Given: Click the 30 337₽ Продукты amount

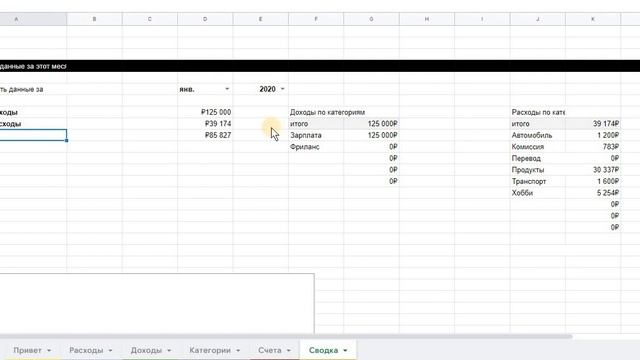Looking at the screenshot, I should coord(593,169).
